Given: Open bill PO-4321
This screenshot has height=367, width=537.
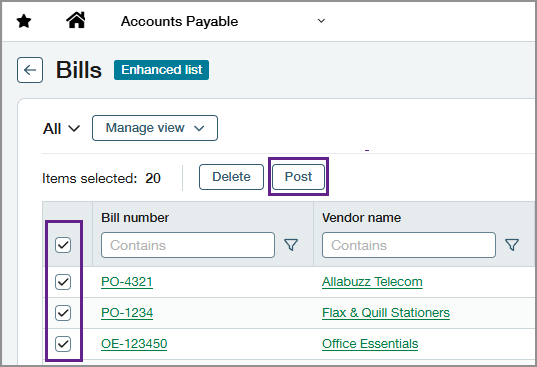Looking at the screenshot, I should tap(127, 282).
